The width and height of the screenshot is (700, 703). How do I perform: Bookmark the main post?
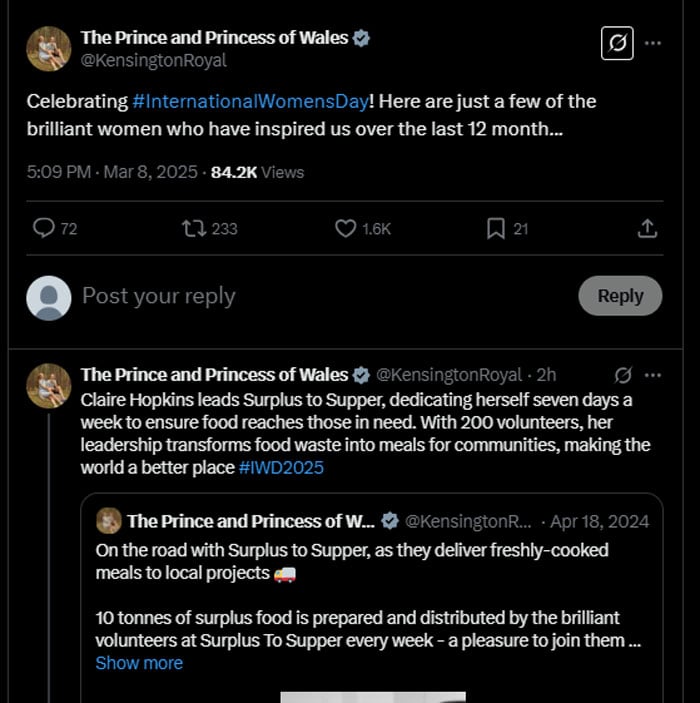point(495,229)
